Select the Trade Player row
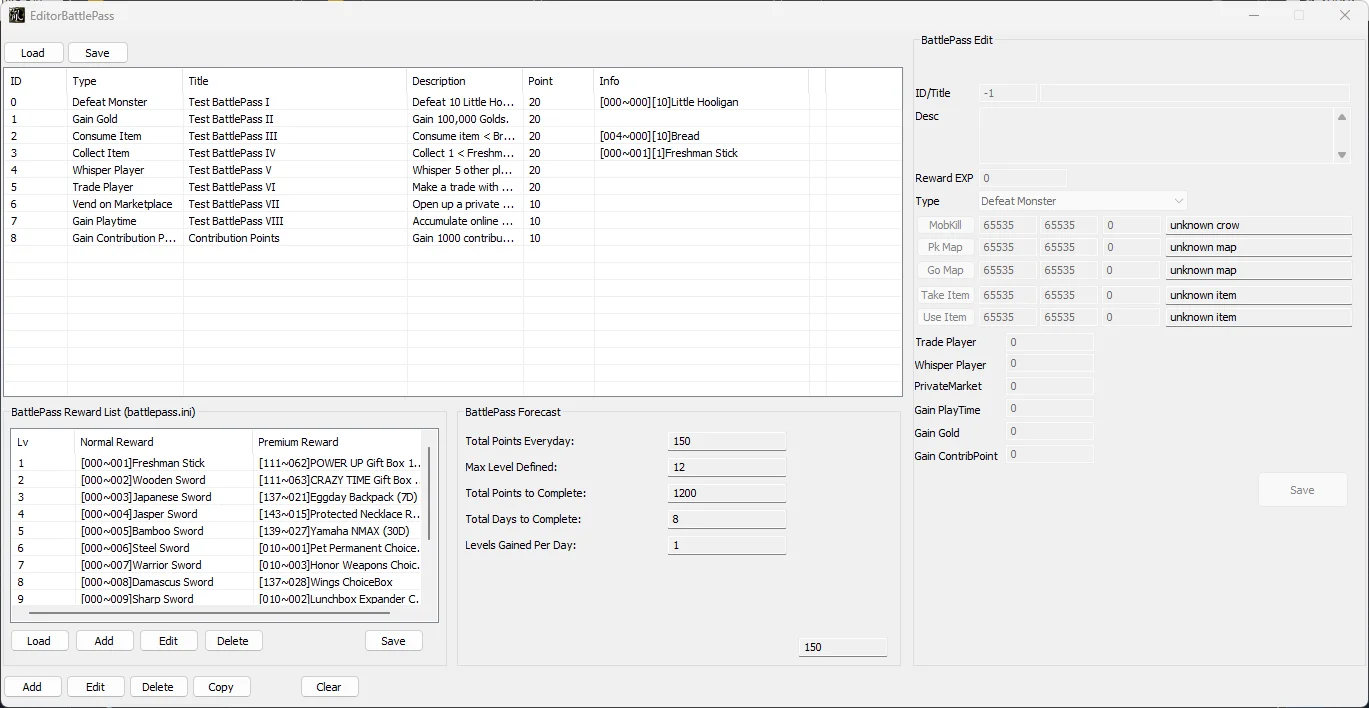Viewport: 1369px width, 708px height. pyautogui.click(x=453, y=187)
